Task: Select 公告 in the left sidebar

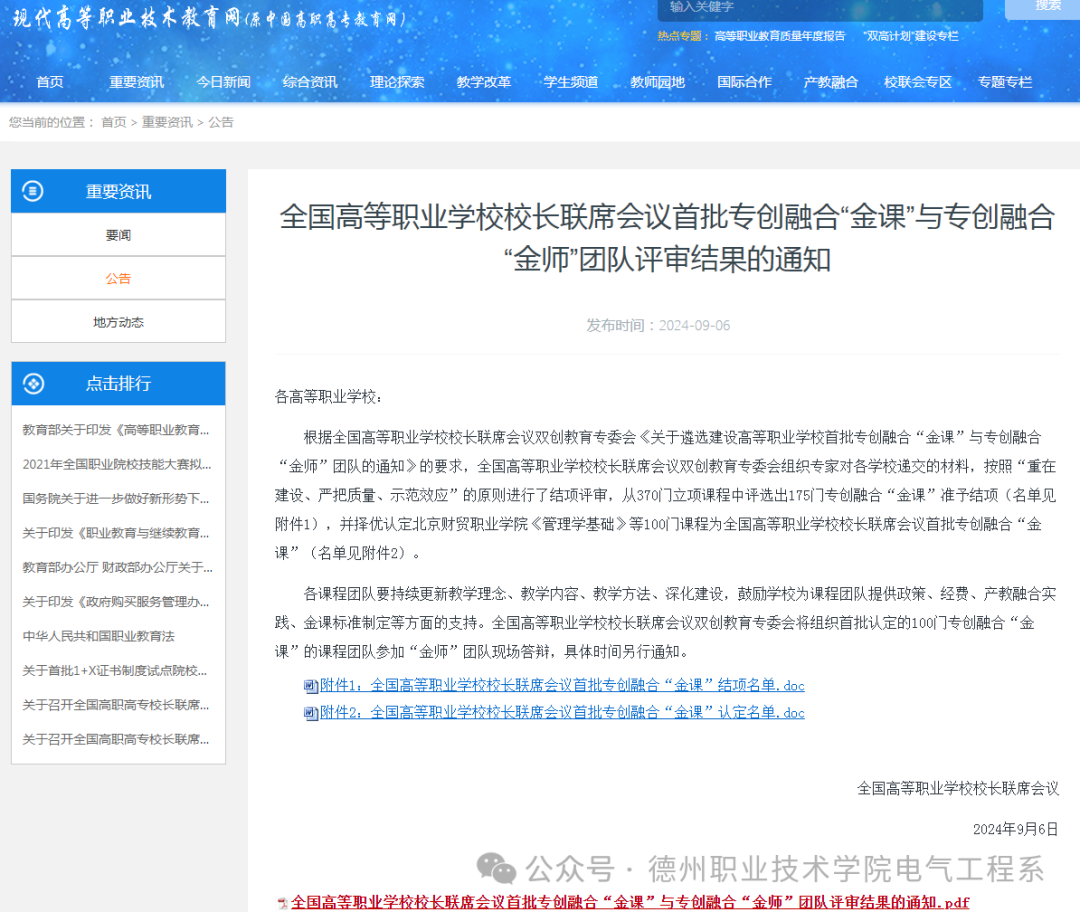Action: [x=118, y=278]
